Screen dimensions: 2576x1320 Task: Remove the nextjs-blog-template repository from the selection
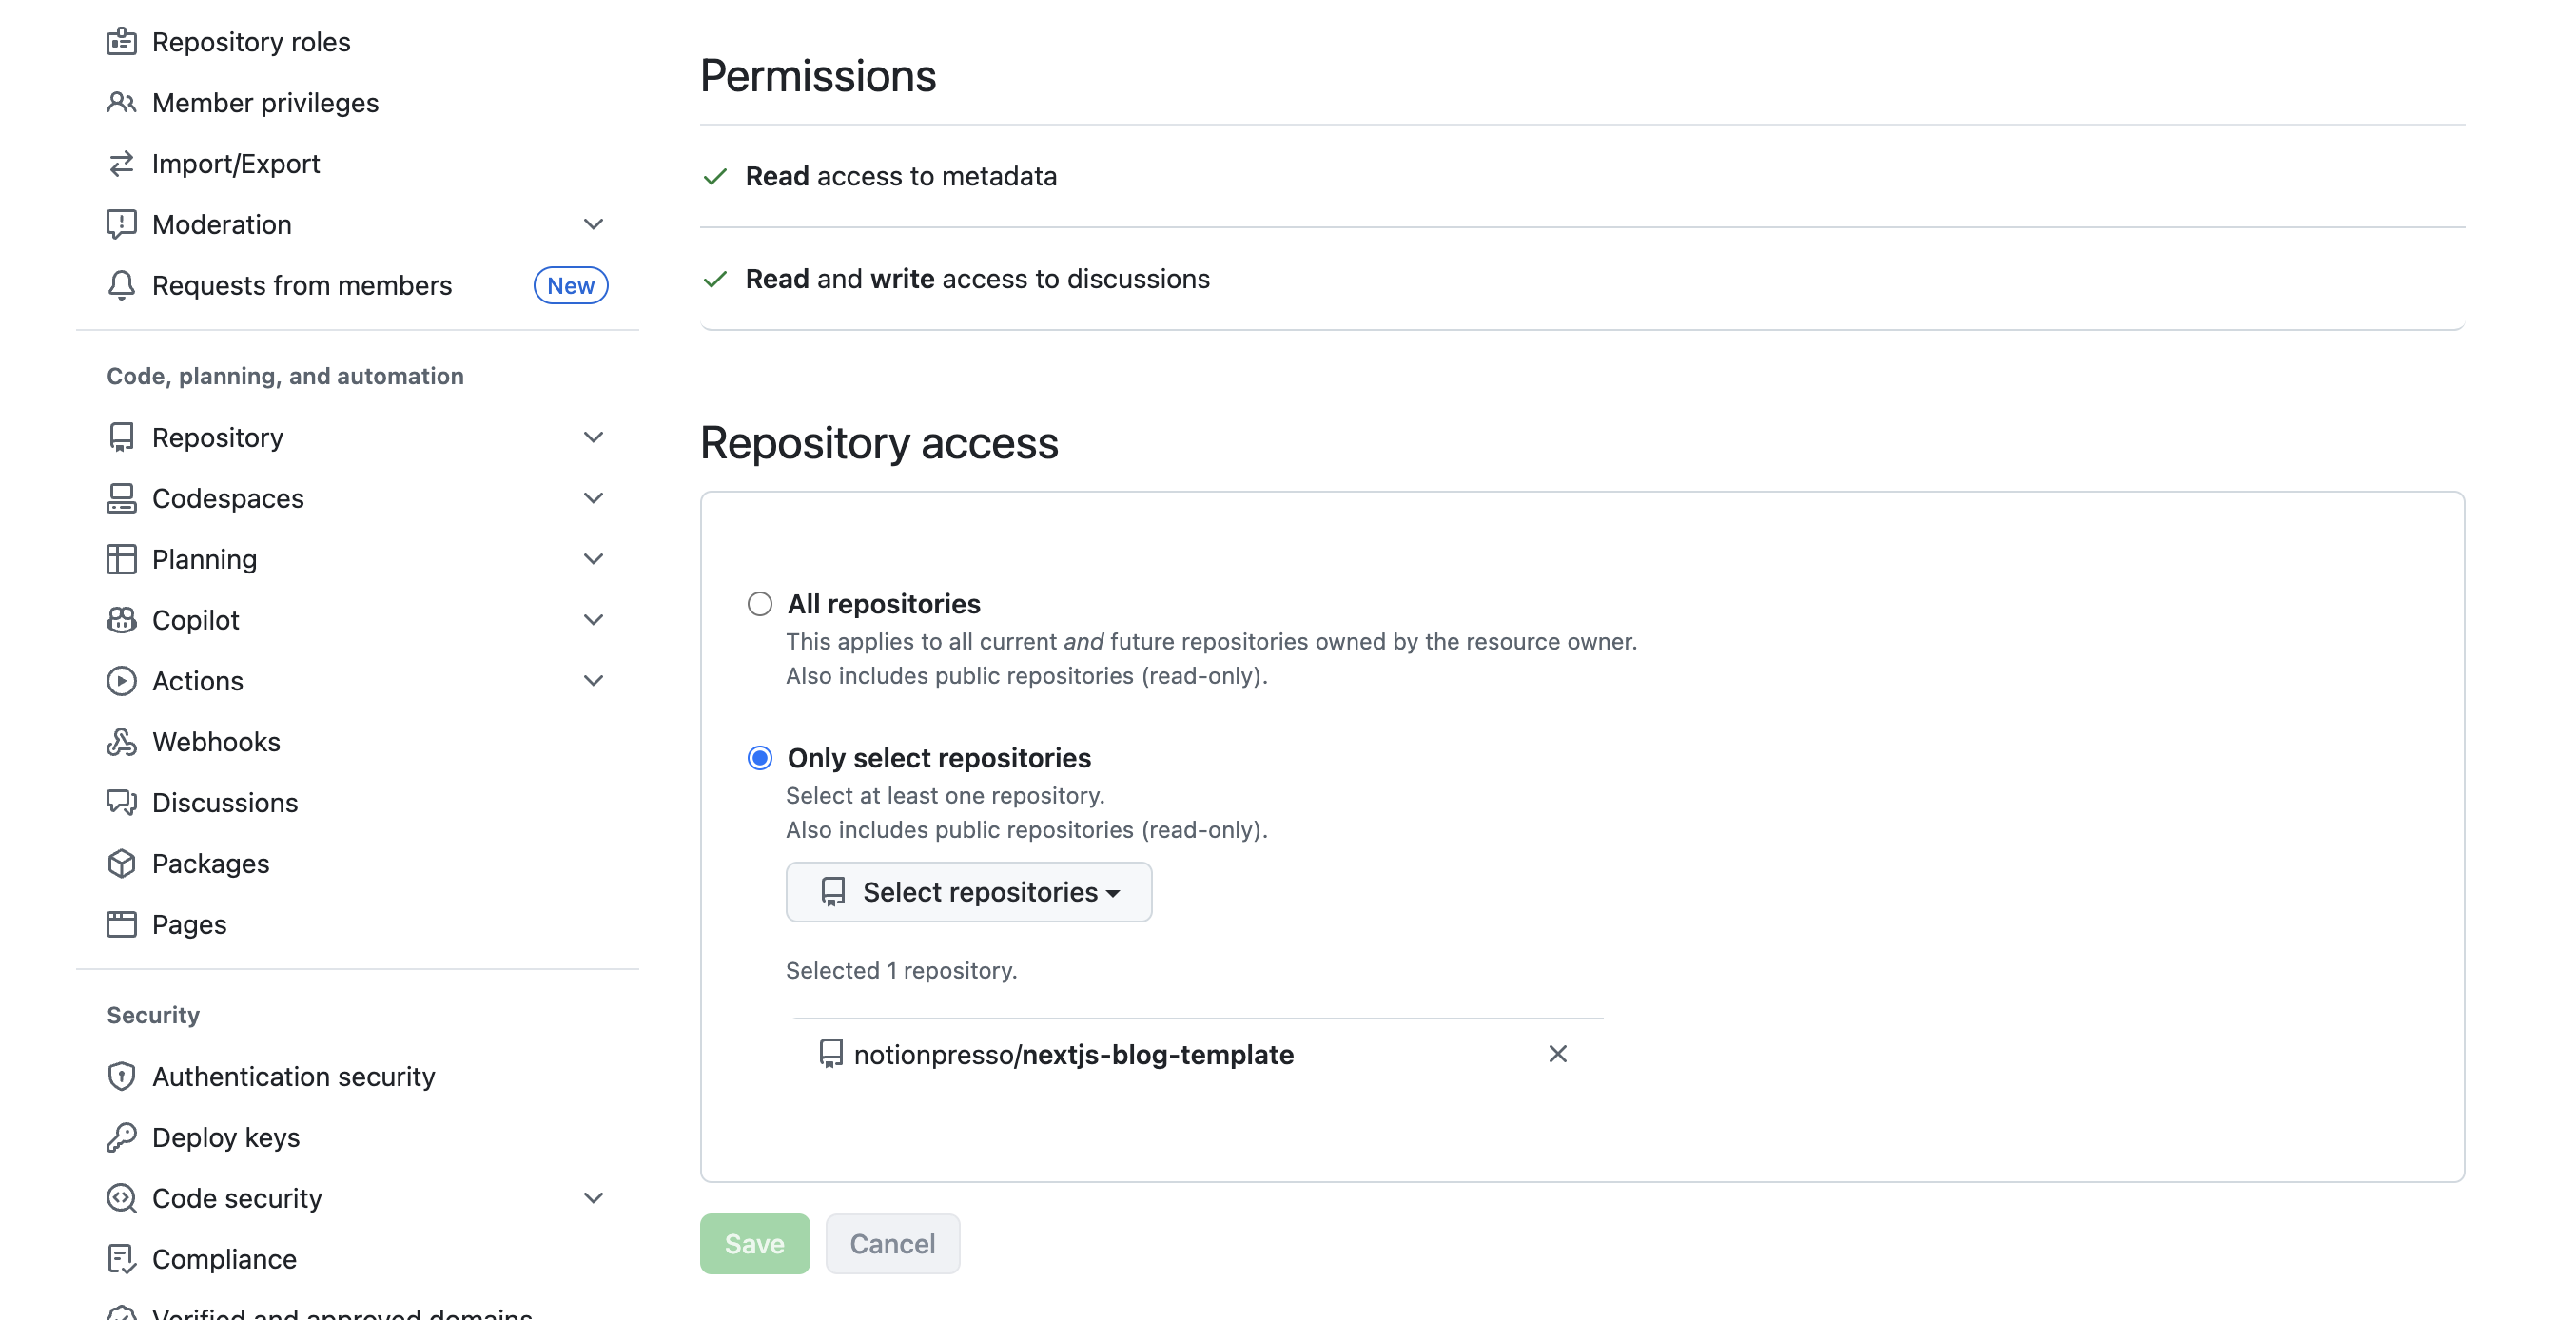pos(1557,1054)
